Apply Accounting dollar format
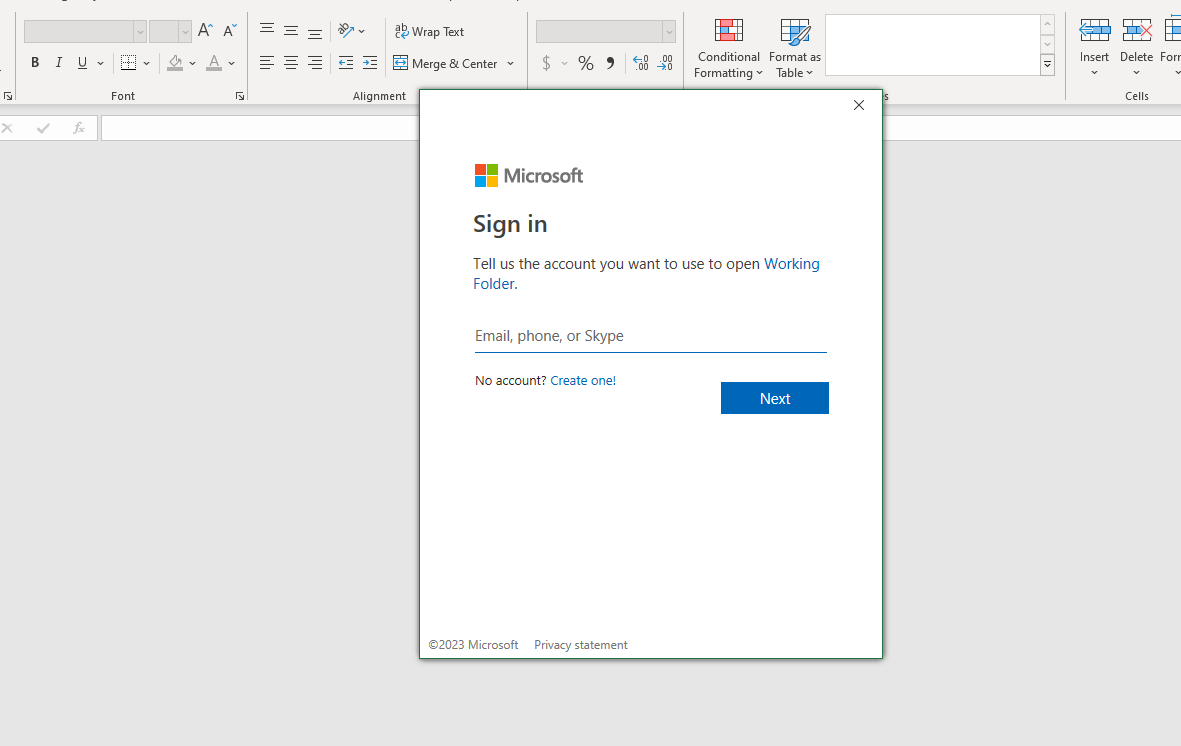 point(546,63)
